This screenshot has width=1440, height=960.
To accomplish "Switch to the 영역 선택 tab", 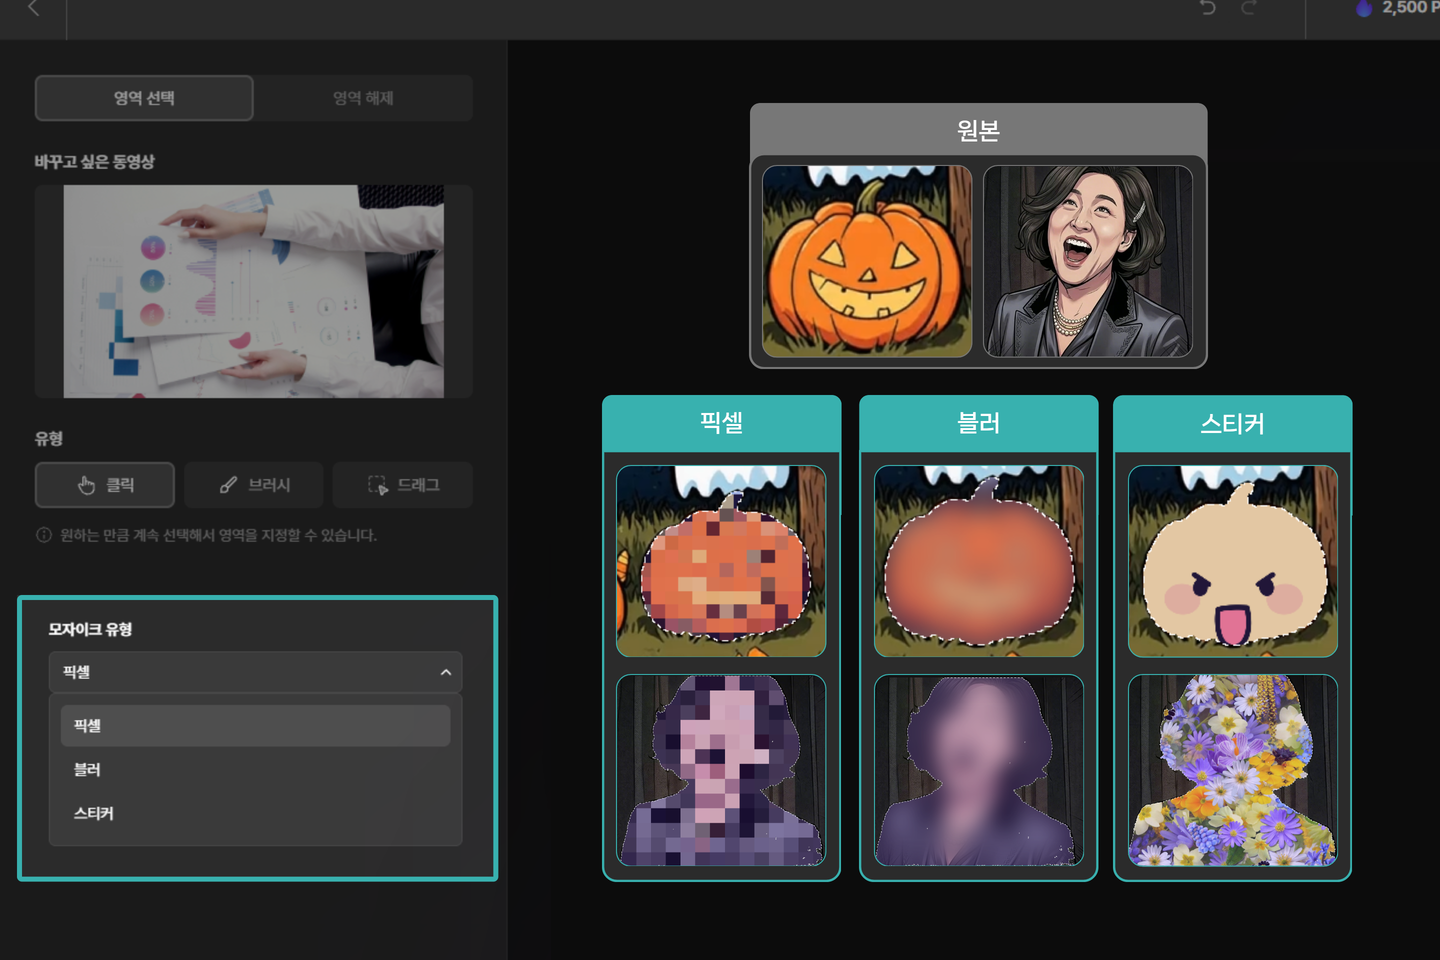I will click(144, 98).
